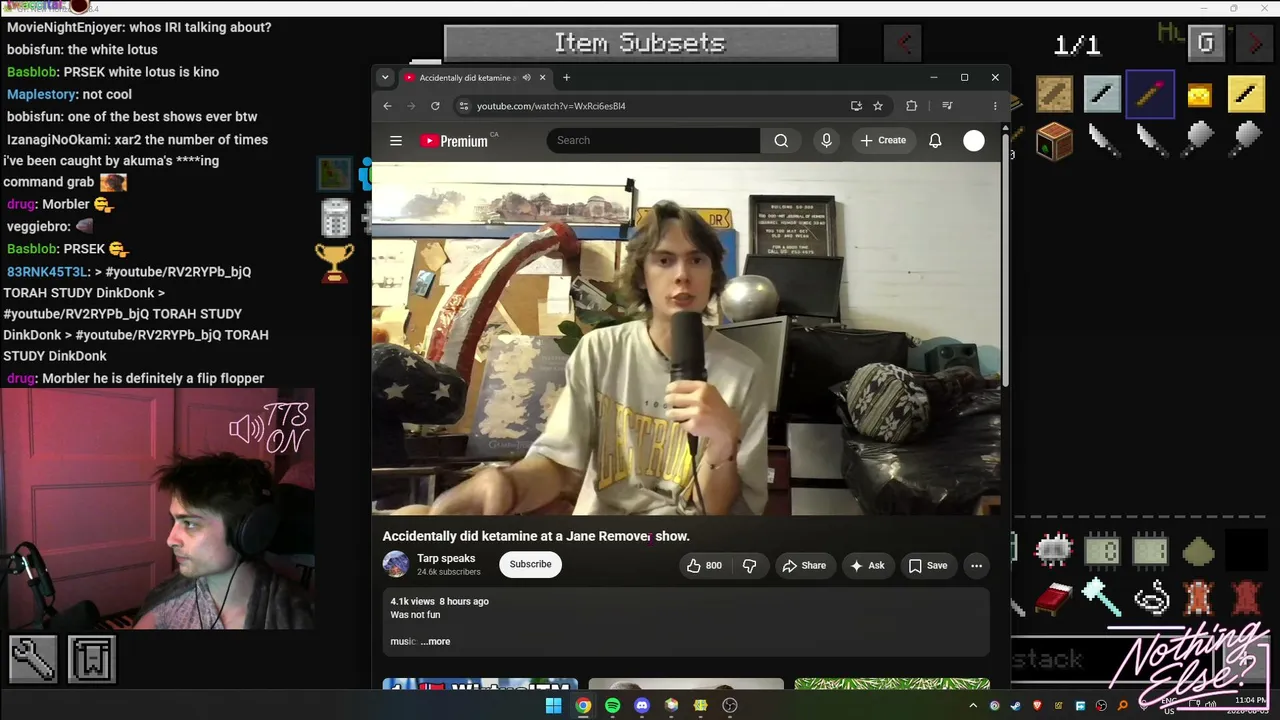Click the Share button
This screenshot has width=1280, height=720.
tap(804, 565)
